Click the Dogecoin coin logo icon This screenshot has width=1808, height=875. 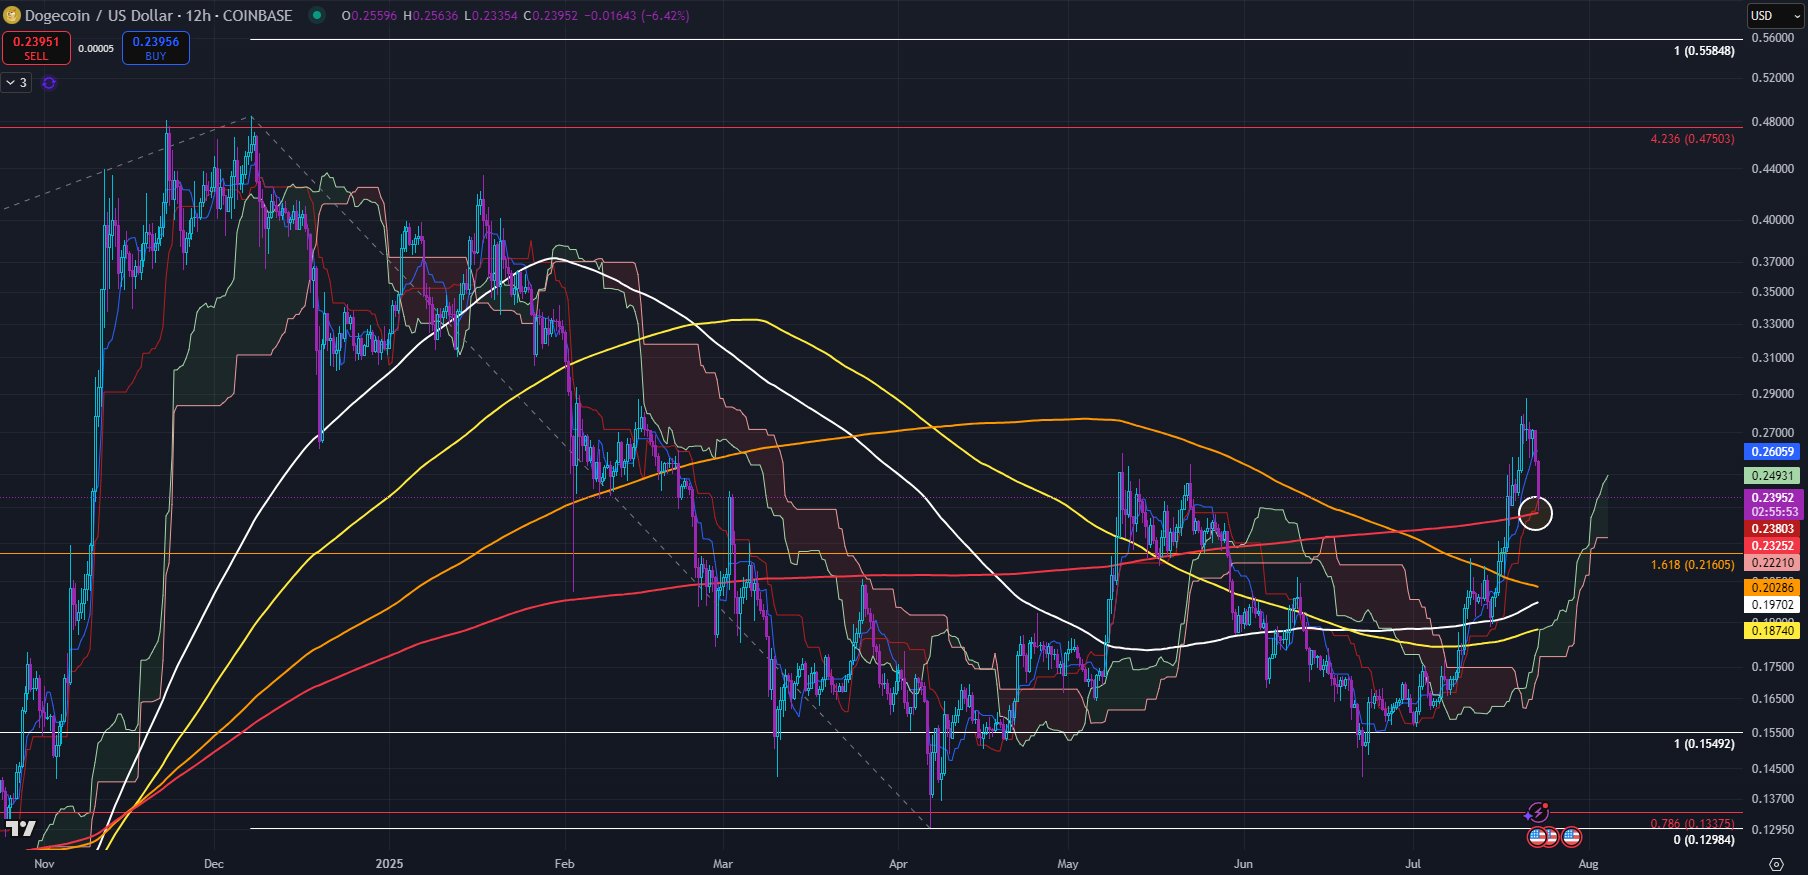point(12,15)
